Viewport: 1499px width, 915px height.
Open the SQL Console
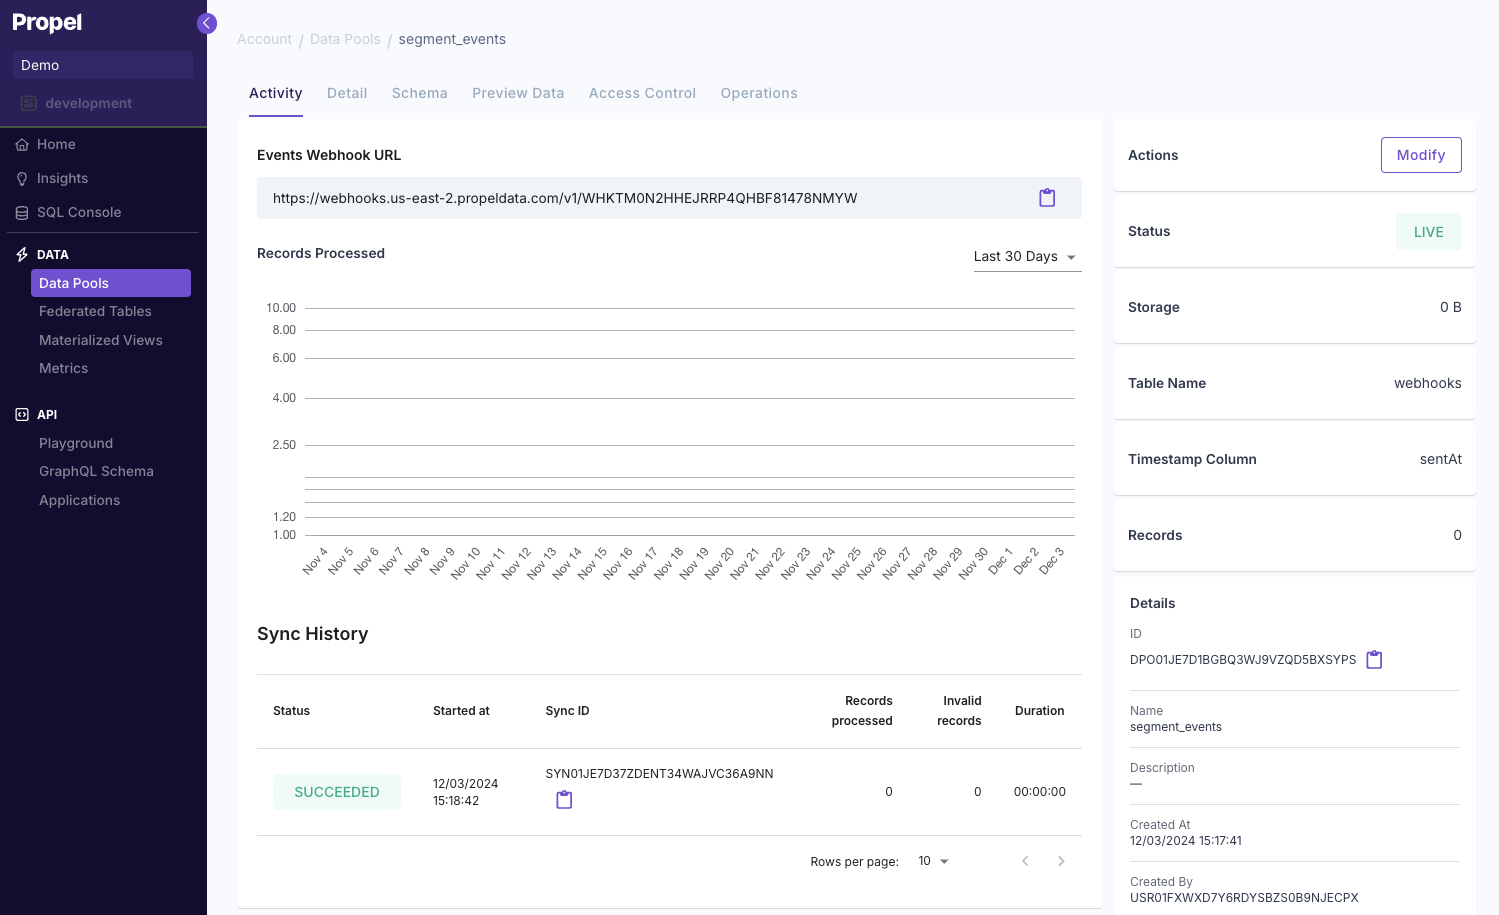[22, 212]
